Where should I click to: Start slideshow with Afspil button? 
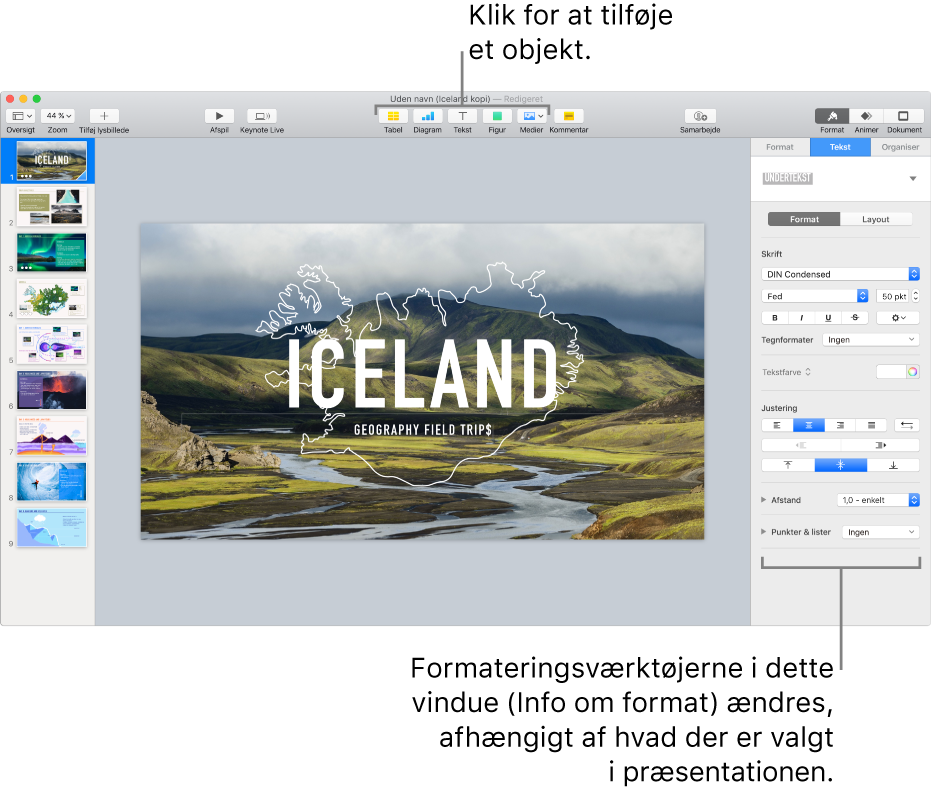(219, 116)
